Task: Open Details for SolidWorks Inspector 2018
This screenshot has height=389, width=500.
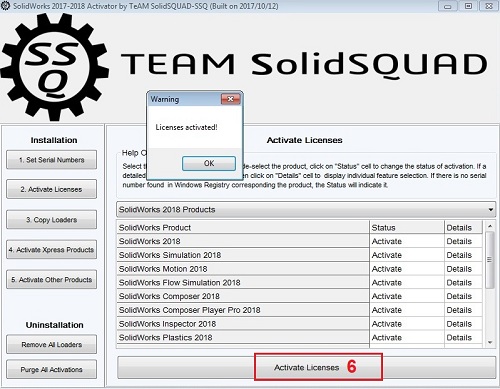Action: tap(463, 324)
